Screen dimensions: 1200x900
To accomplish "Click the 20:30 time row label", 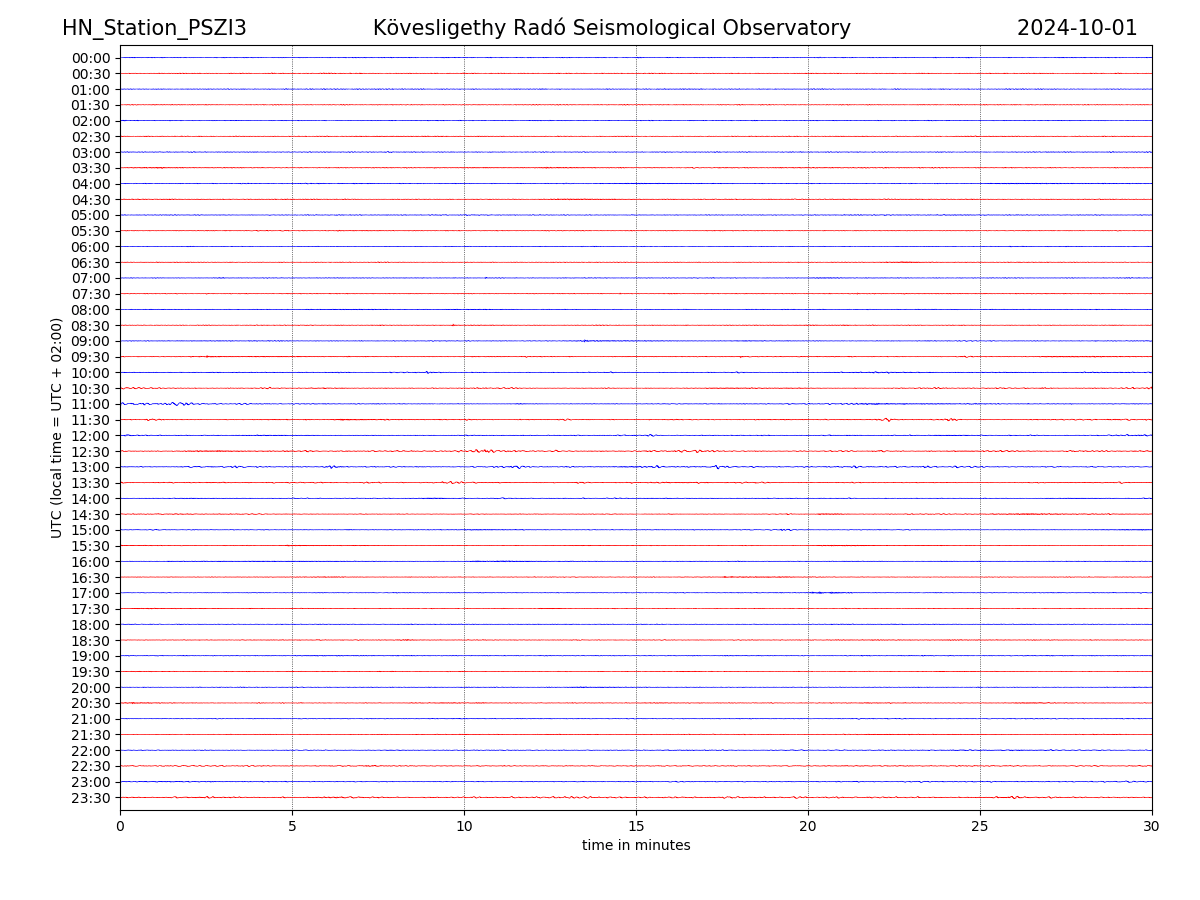I will [x=91, y=704].
